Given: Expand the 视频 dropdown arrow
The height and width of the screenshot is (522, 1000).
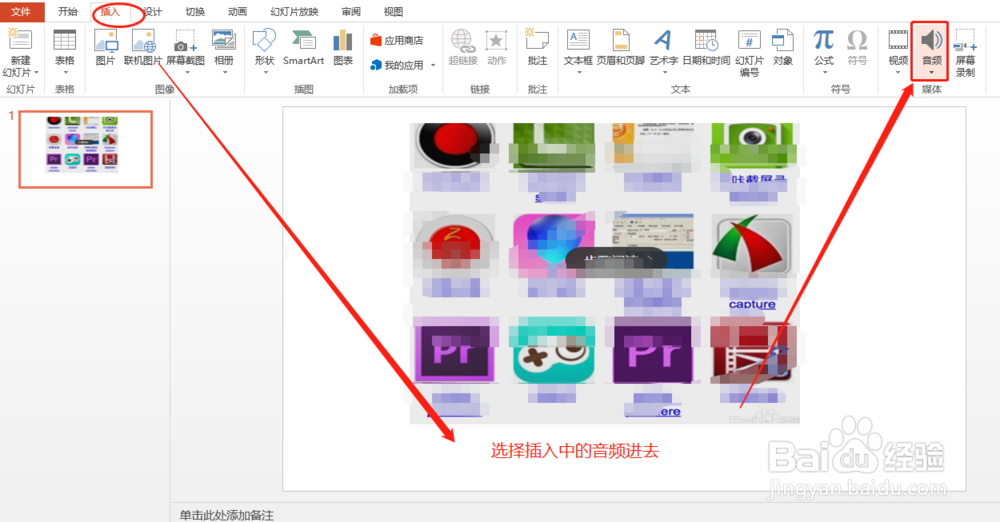Looking at the screenshot, I should 898,72.
